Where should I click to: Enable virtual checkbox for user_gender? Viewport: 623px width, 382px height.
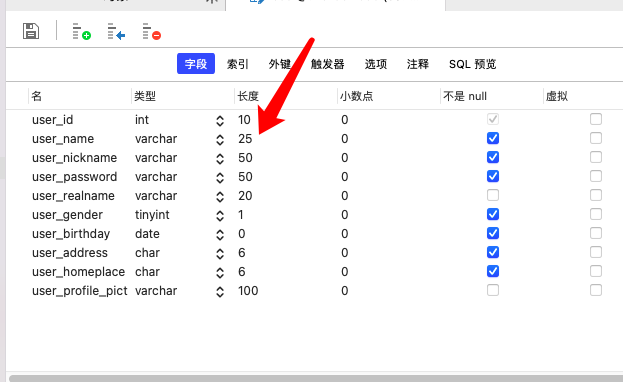[596, 214]
